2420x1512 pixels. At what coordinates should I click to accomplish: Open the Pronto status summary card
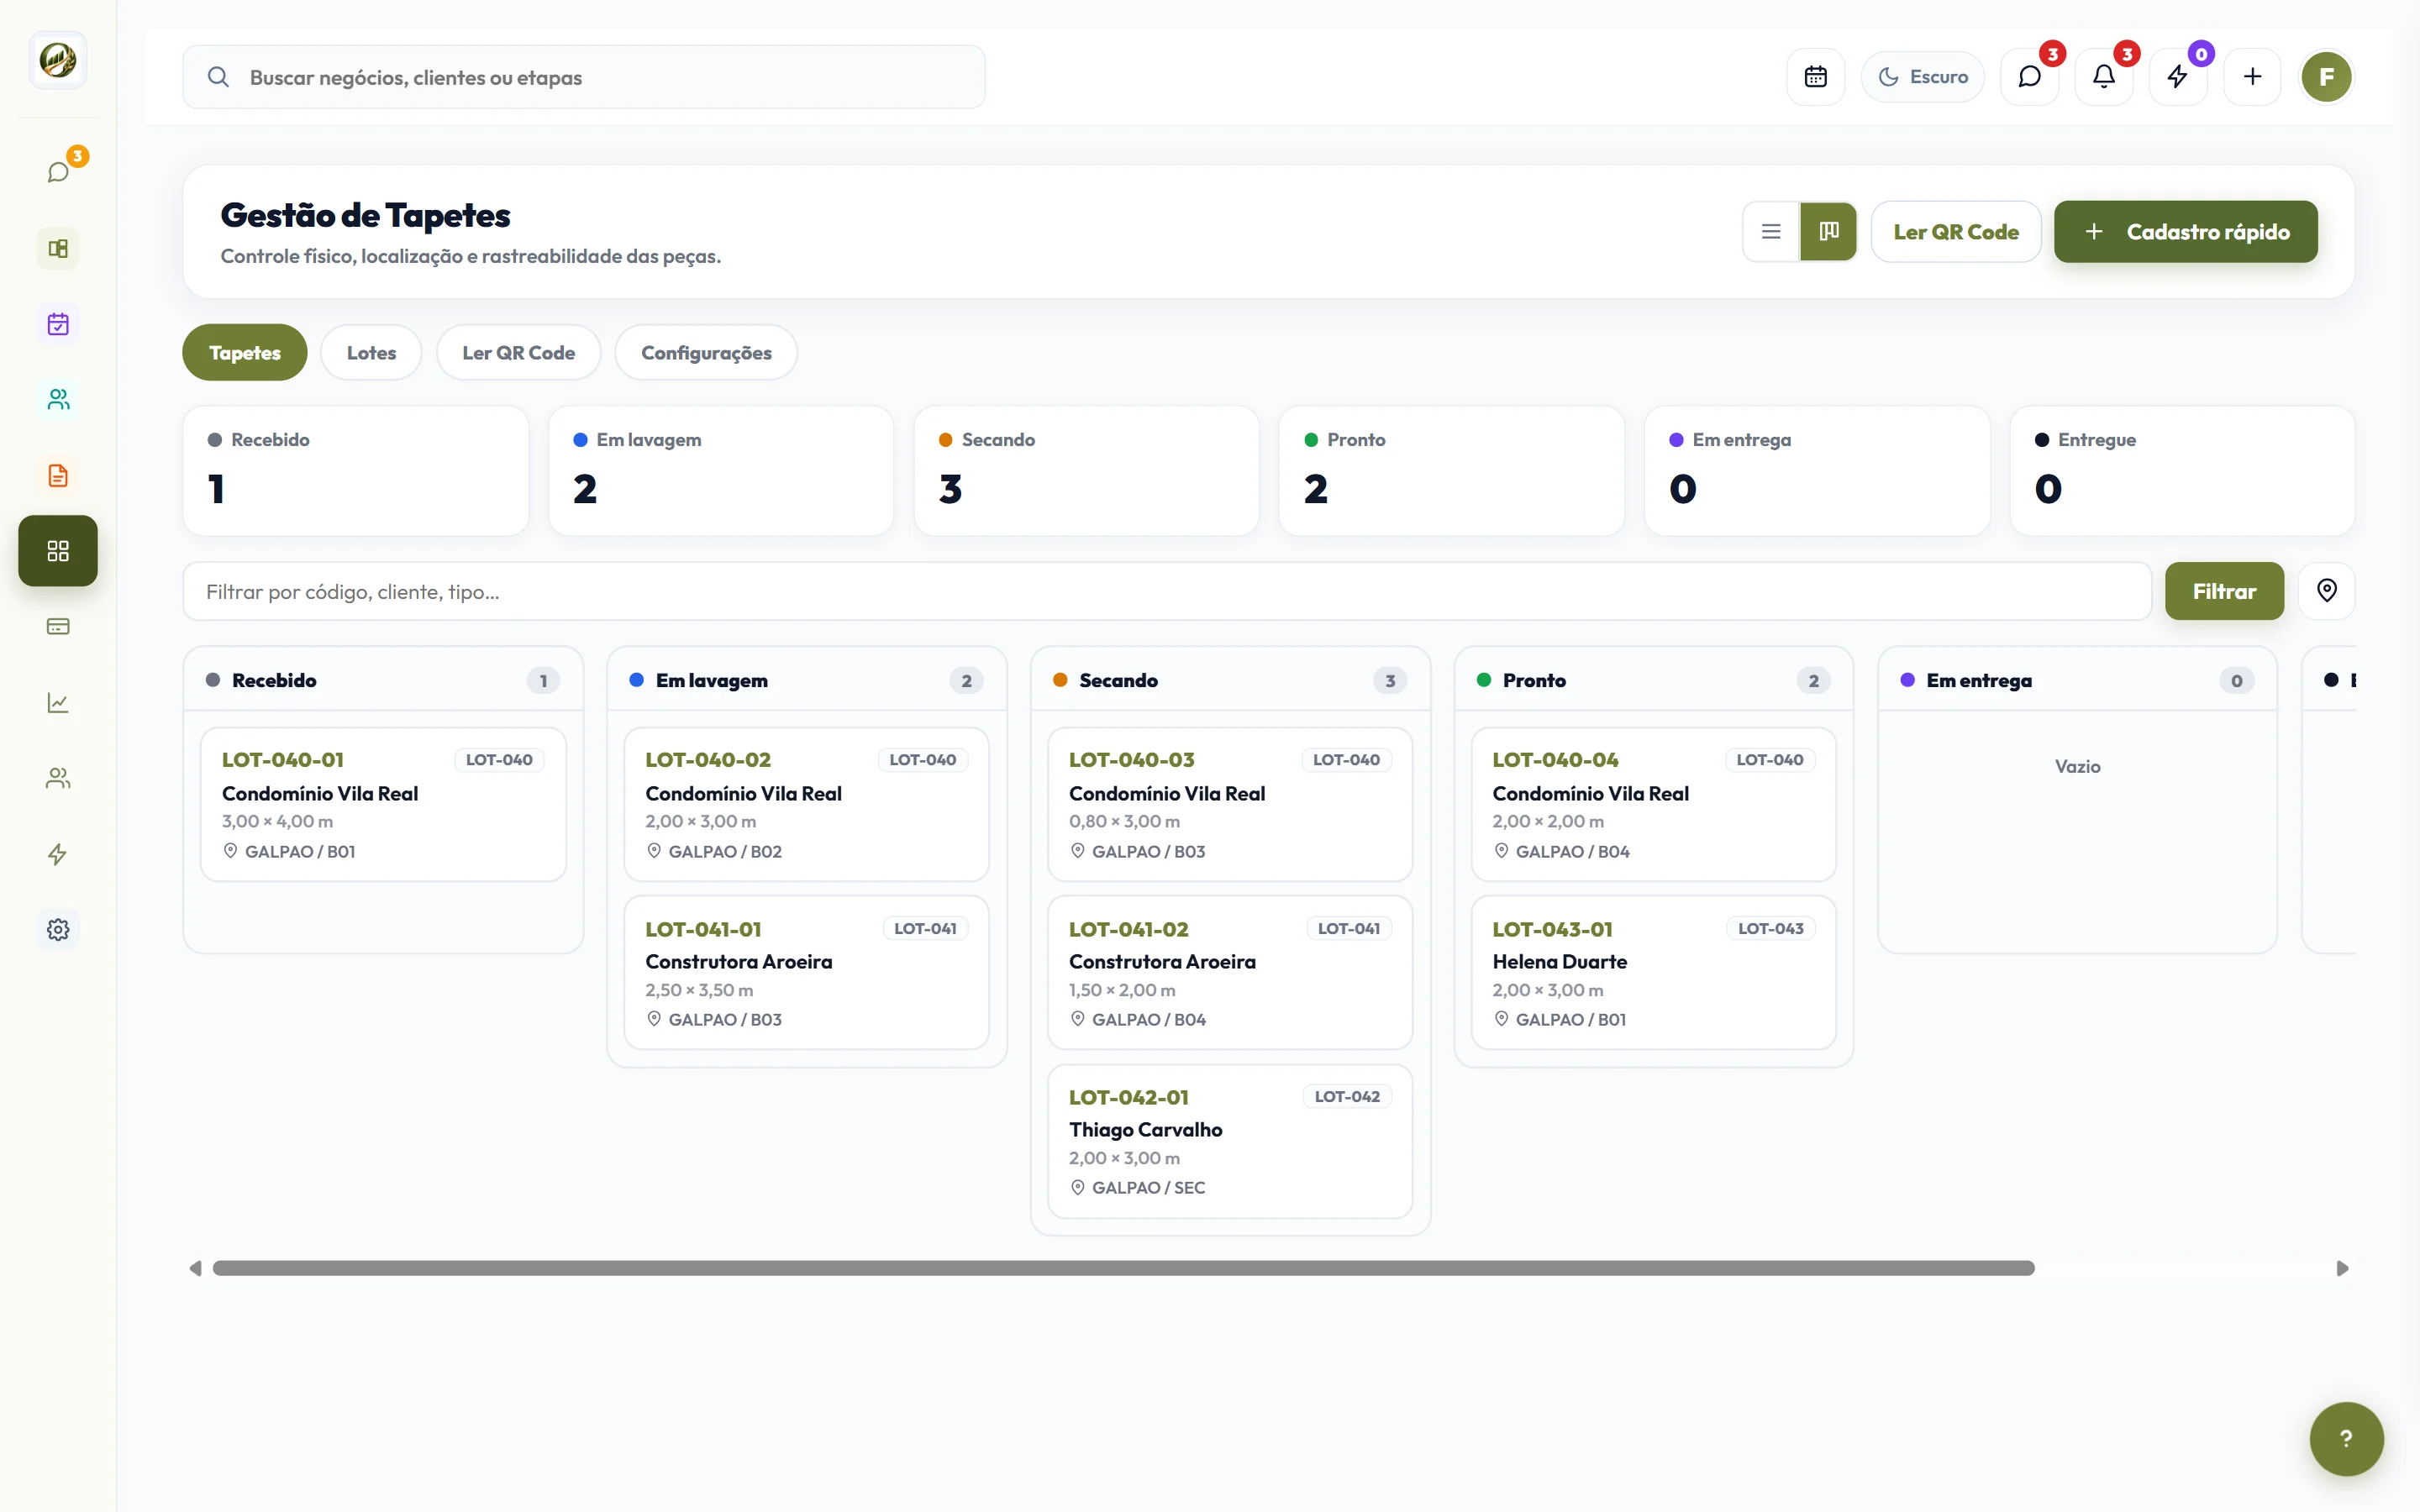[x=1451, y=470]
